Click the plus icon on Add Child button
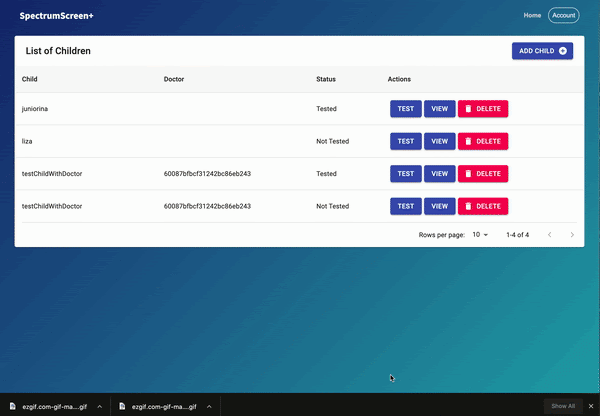The height and width of the screenshot is (416, 600). [562, 51]
